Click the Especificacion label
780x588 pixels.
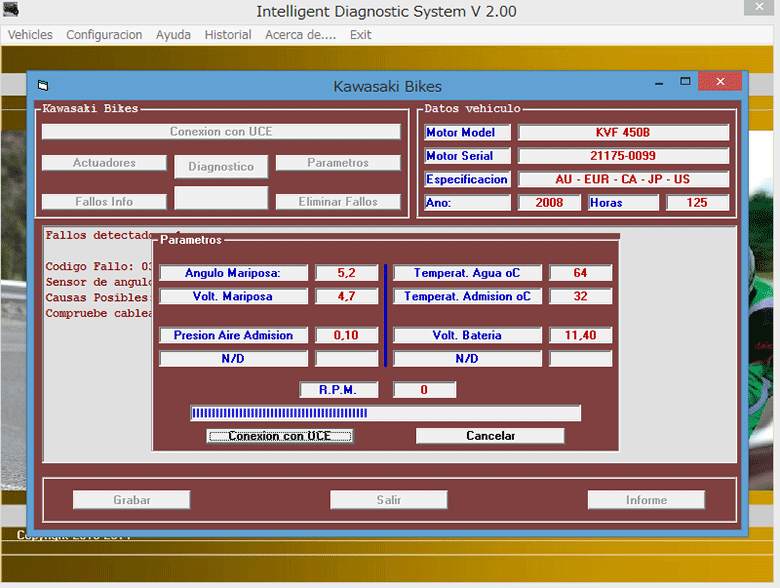click(468, 179)
